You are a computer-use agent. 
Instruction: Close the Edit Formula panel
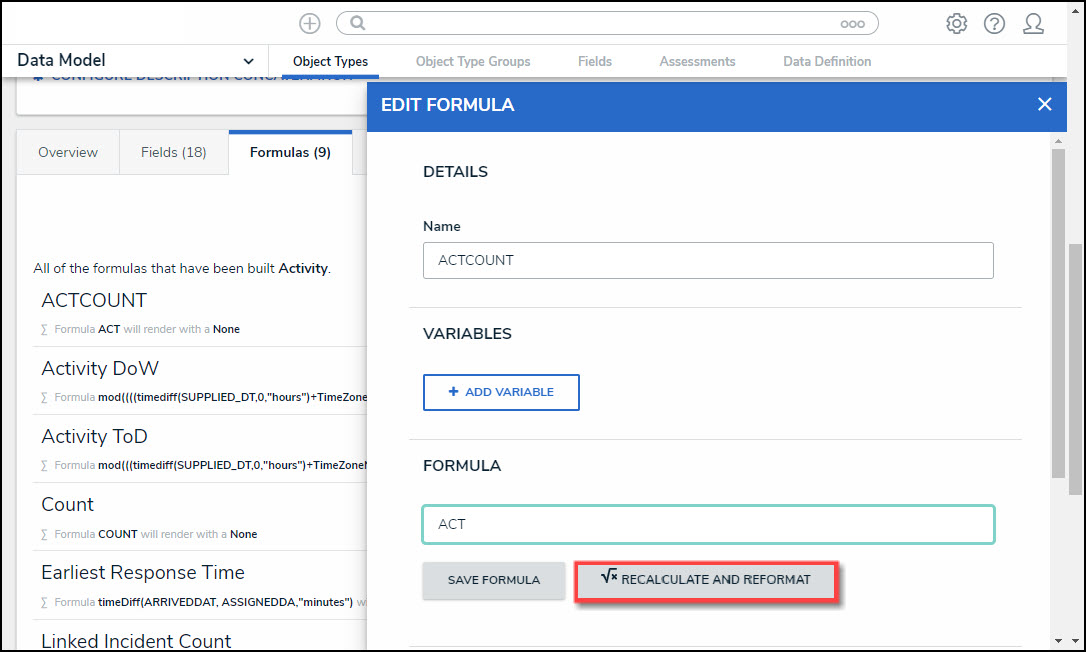point(1044,104)
